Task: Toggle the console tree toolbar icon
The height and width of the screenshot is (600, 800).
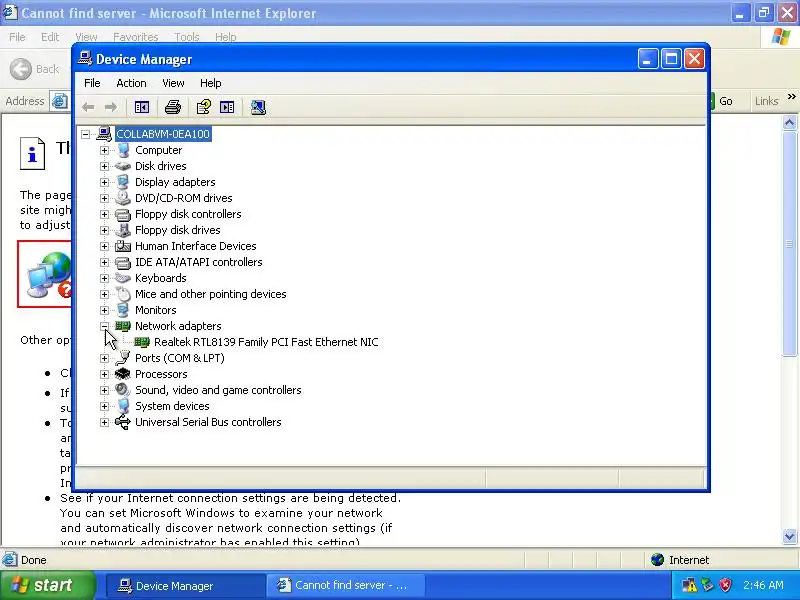Action: point(142,107)
